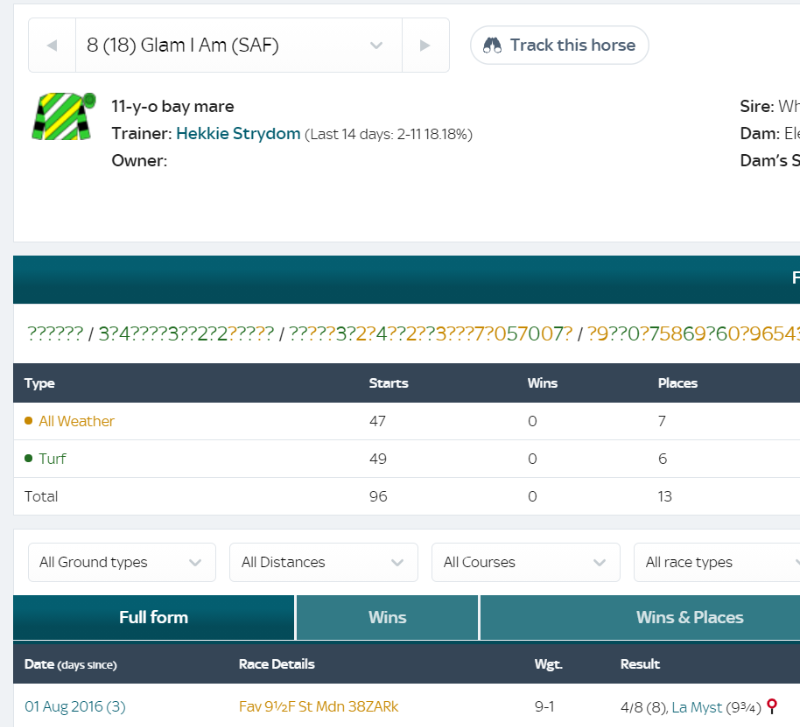Image resolution: width=800 pixels, height=727 pixels.
Task: Click the La Myst horse link
Action: tap(696, 707)
